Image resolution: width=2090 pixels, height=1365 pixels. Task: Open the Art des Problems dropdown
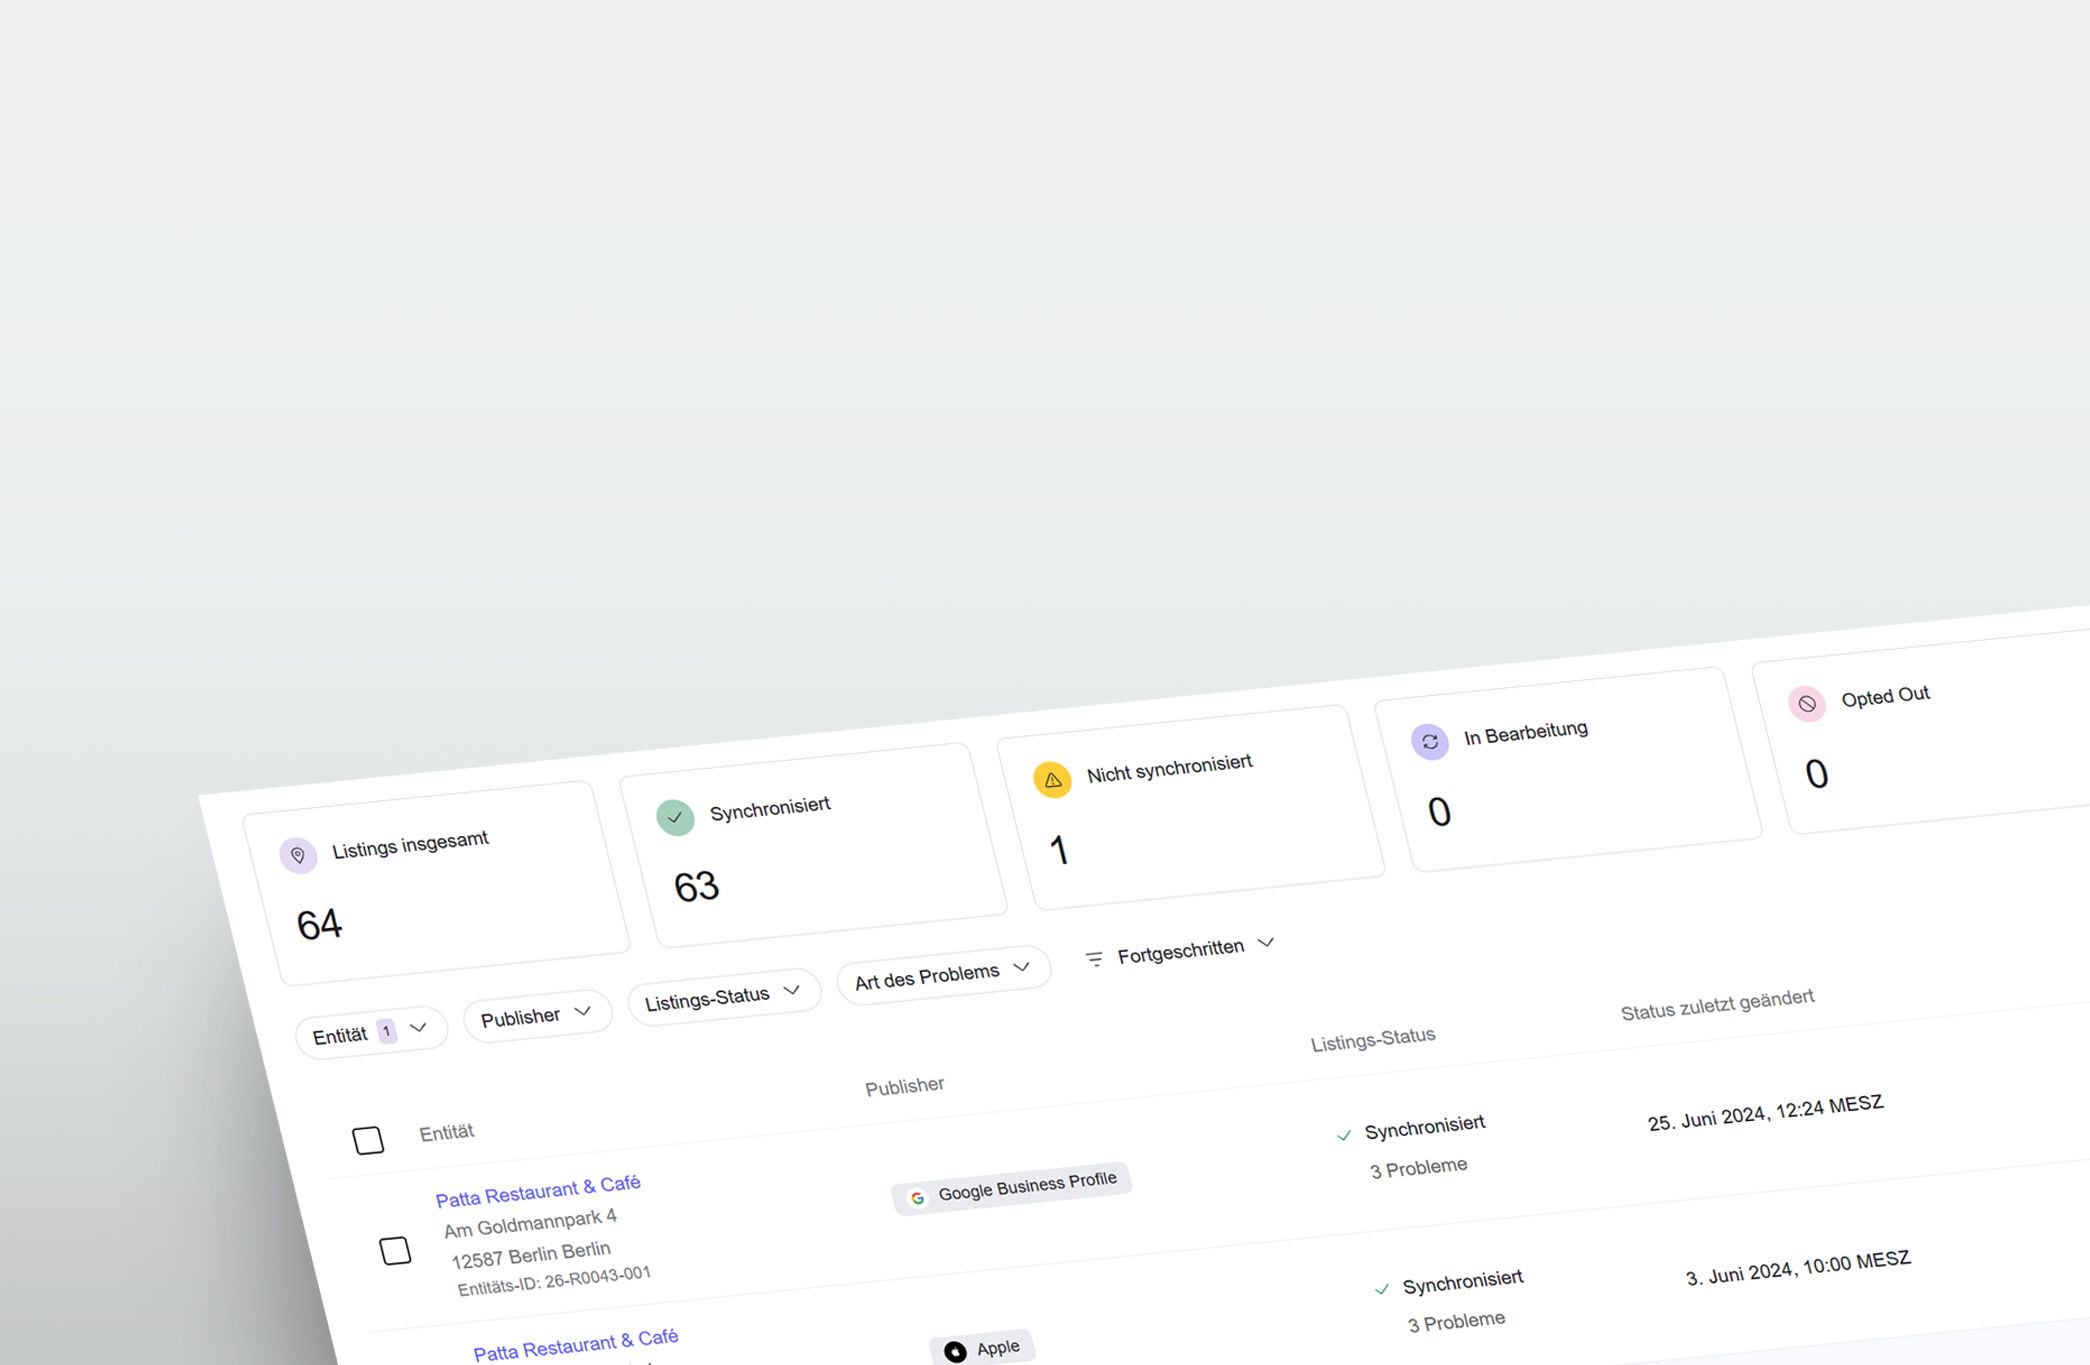pyautogui.click(x=943, y=974)
